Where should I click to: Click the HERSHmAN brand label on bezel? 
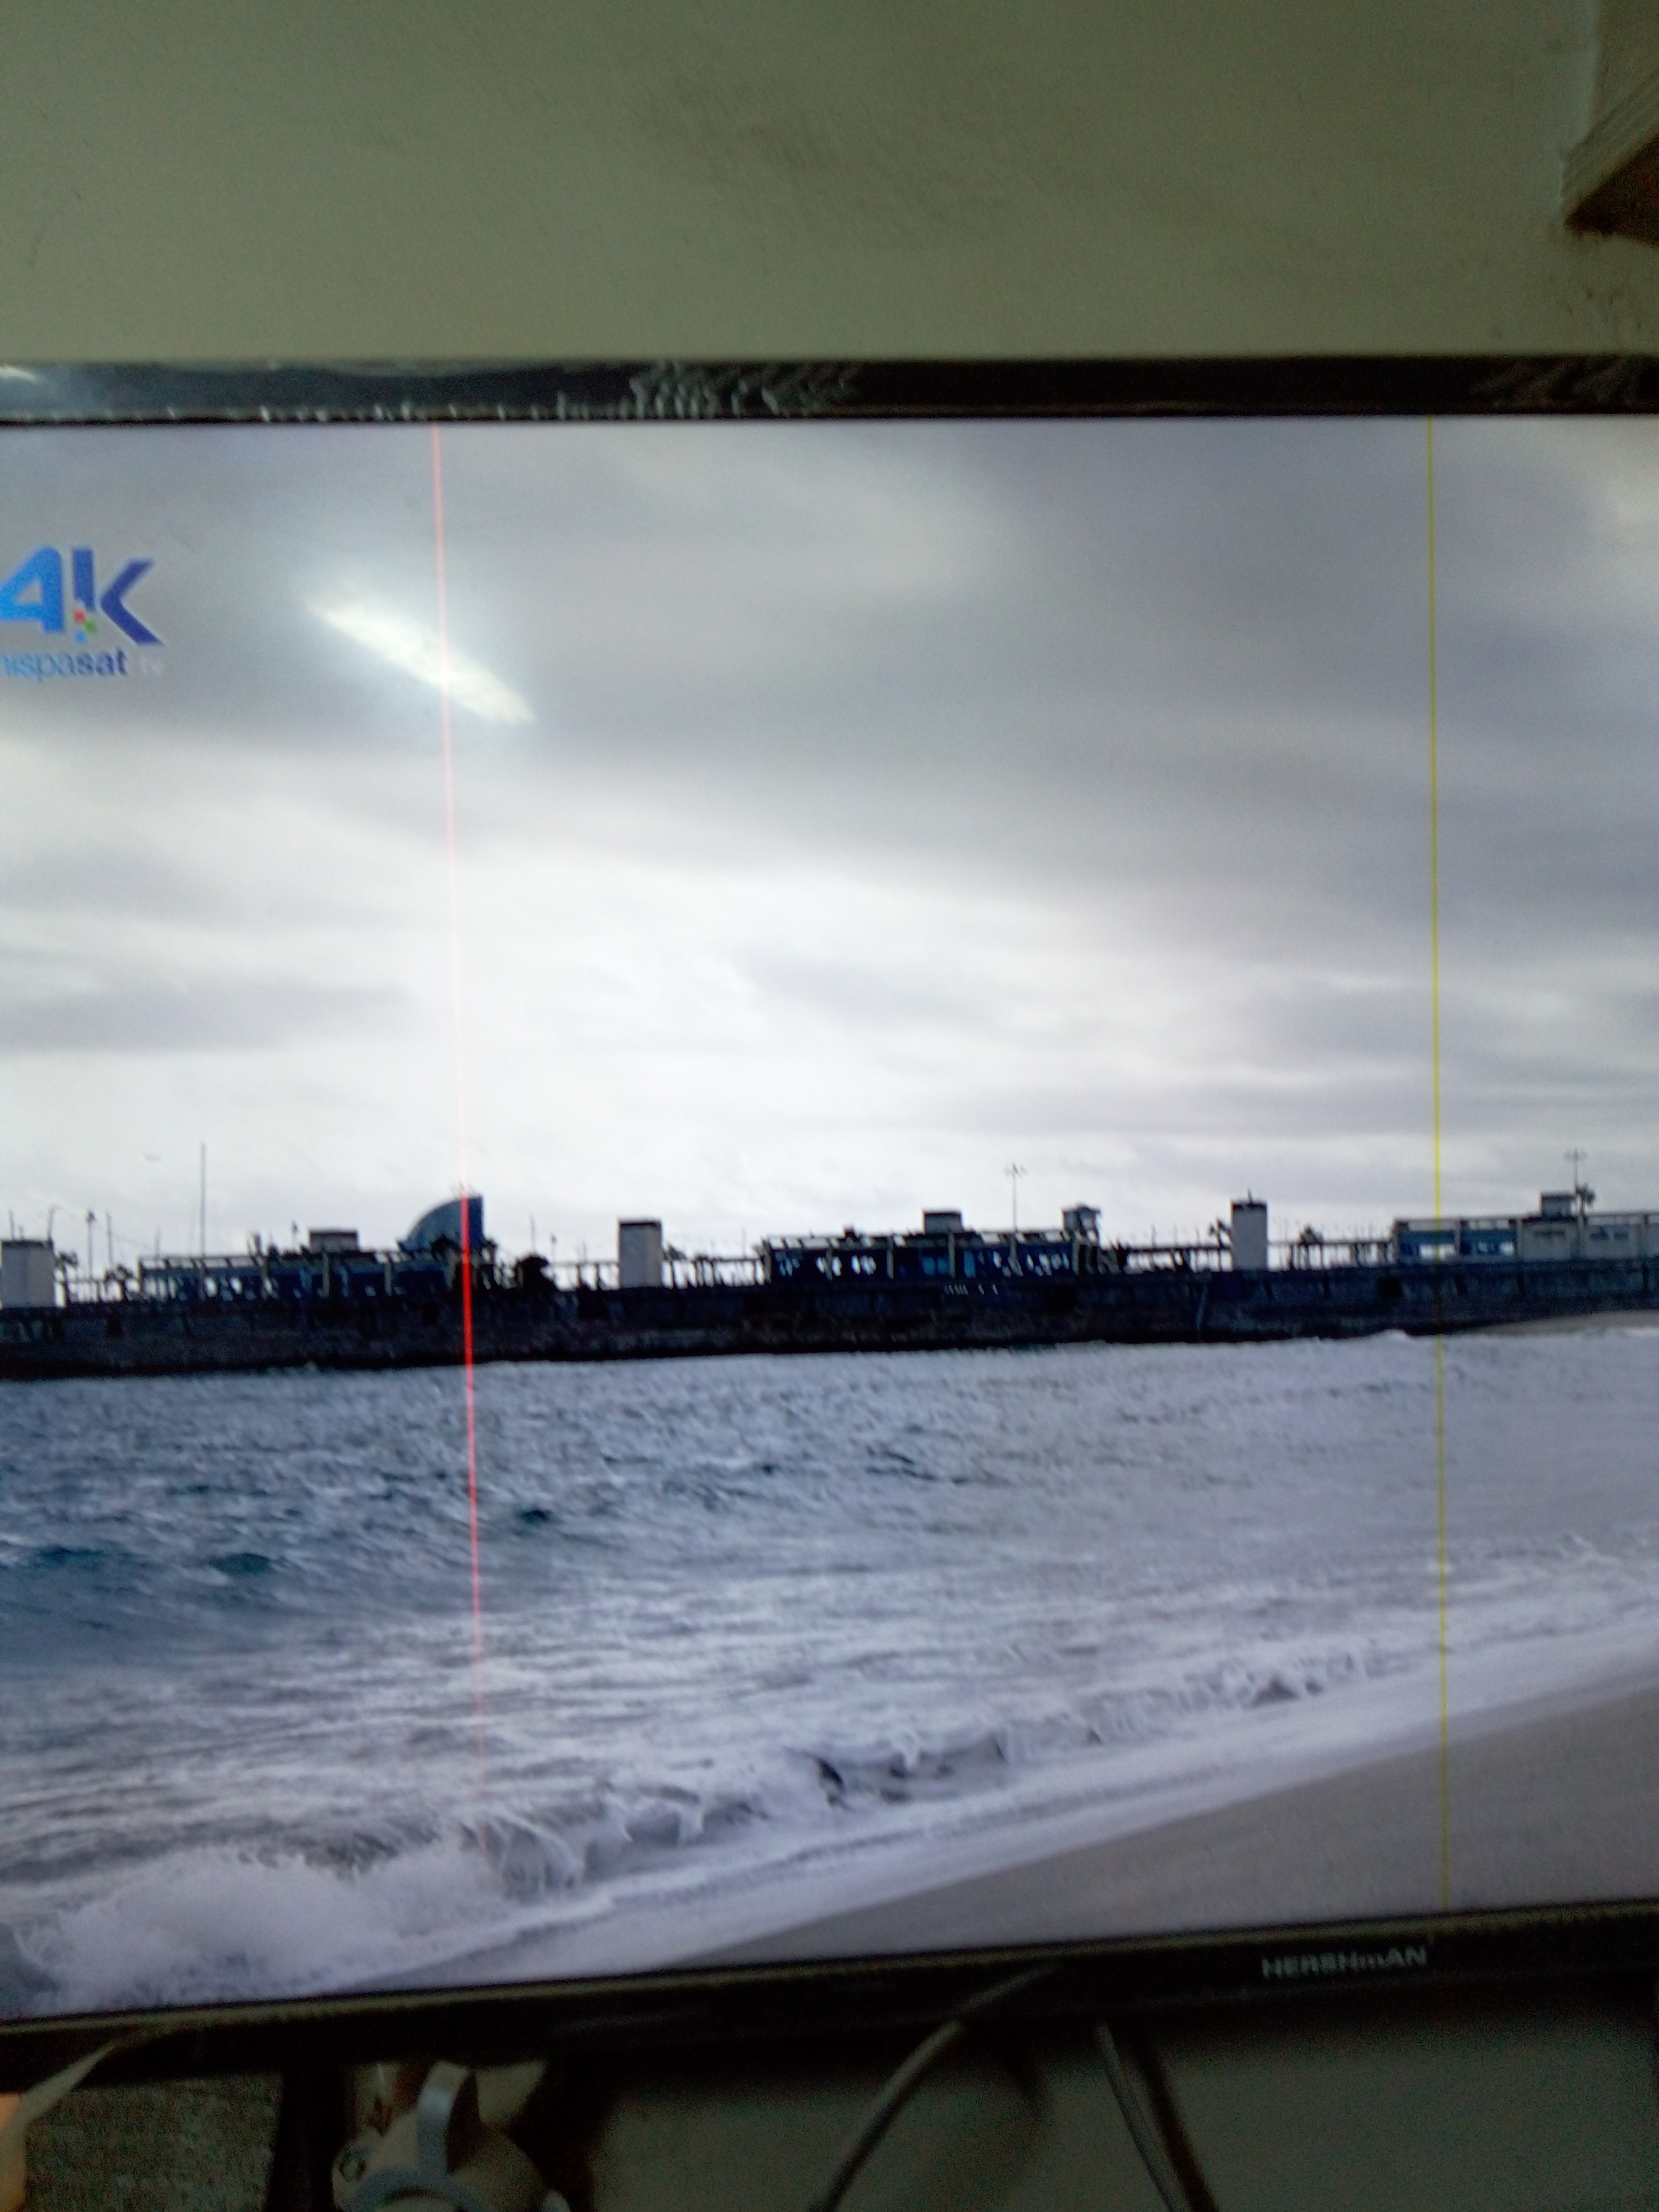tap(1343, 1963)
